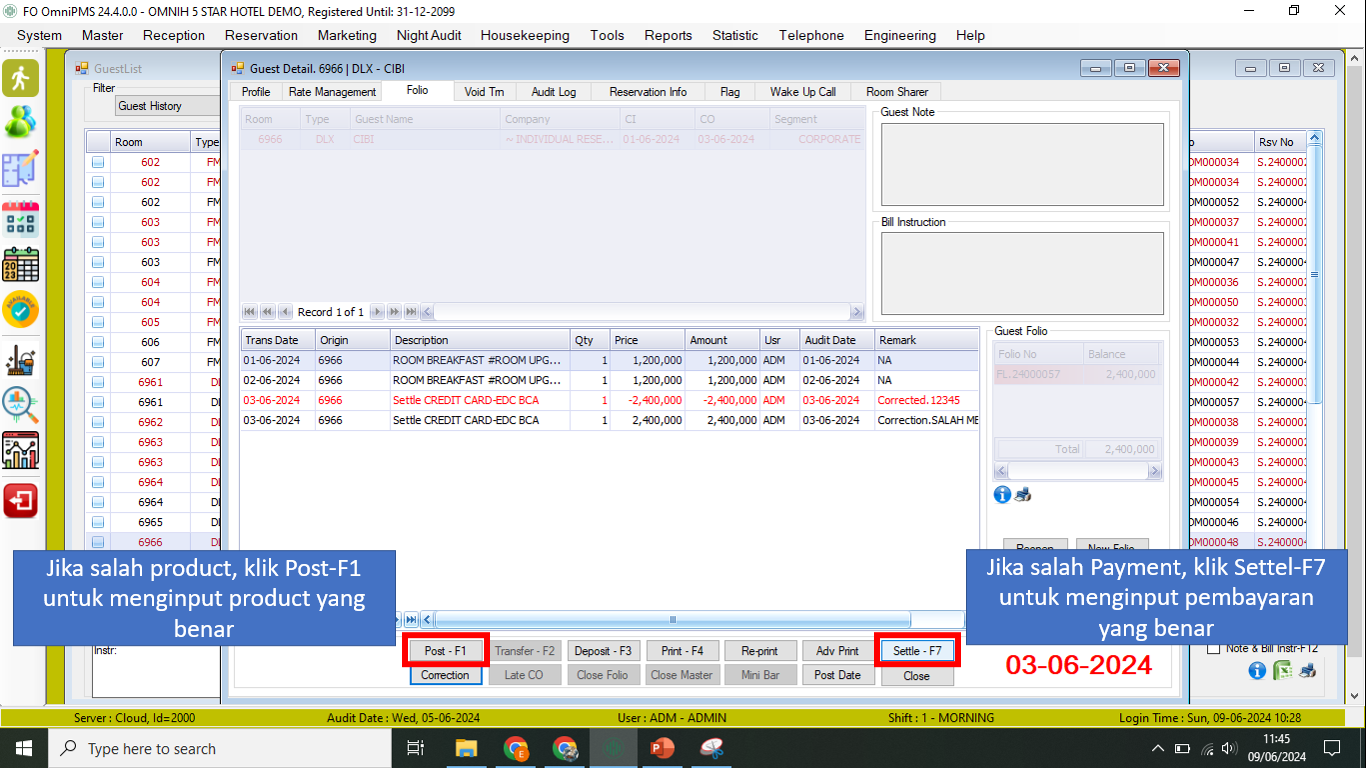
Task: Open the Reception menu
Action: pos(174,35)
